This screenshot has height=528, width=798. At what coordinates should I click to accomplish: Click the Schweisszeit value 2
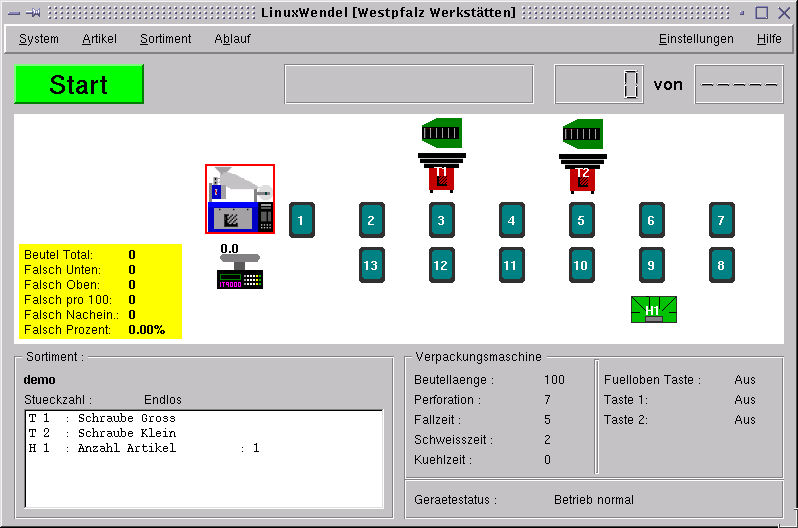pyautogui.click(x=547, y=439)
